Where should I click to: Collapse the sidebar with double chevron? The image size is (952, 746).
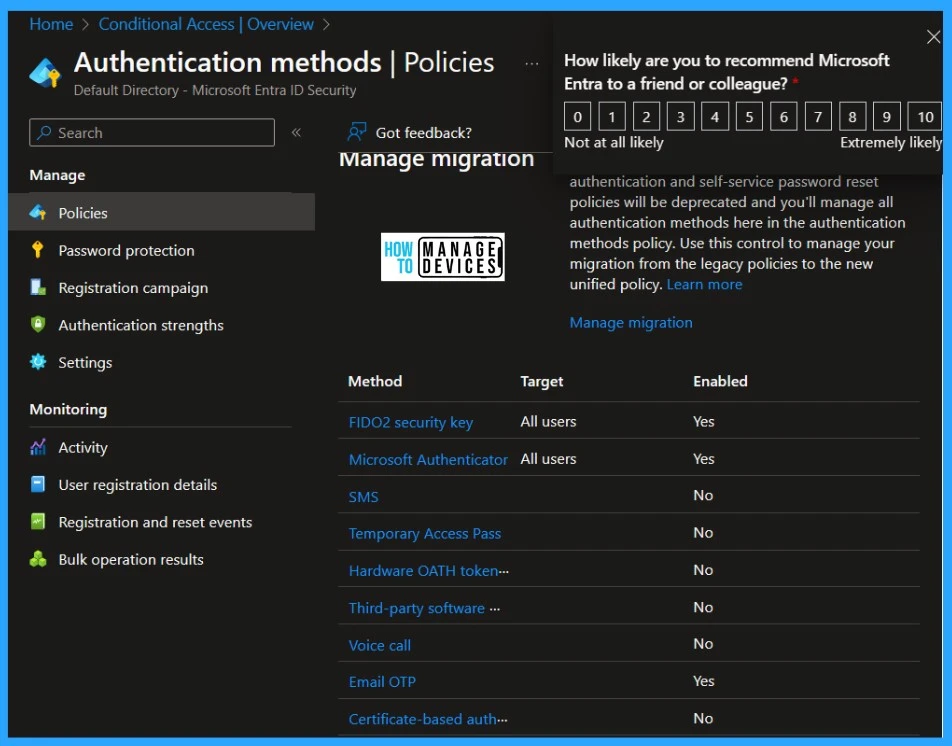tap(296, 132)
